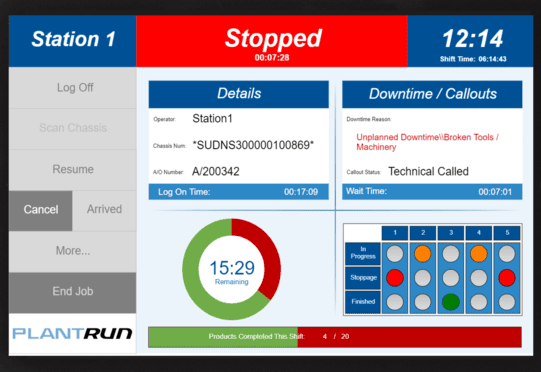
Task: Select the Scan Chassis button
Action: pyautogui.click(x=72, y=128)
